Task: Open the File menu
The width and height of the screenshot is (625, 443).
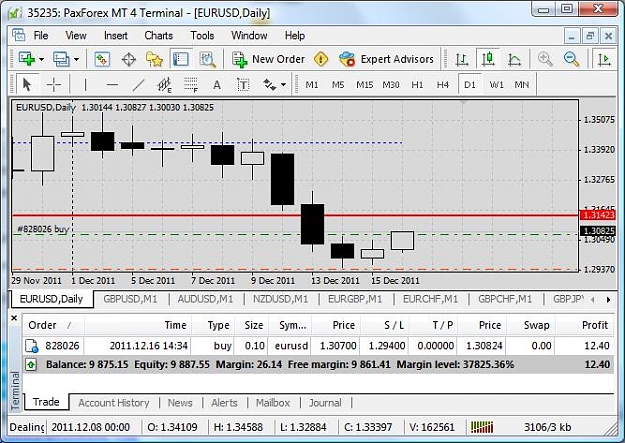Action: [x=41, y=35]
